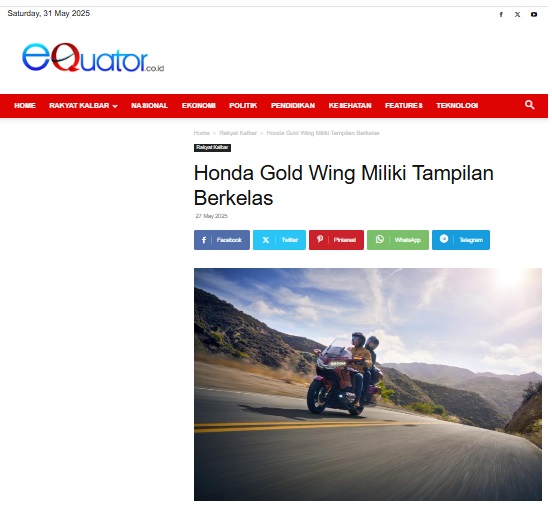Open the Facebook icon in top bar
The image size is (552, 514).
tap(501, 14)
